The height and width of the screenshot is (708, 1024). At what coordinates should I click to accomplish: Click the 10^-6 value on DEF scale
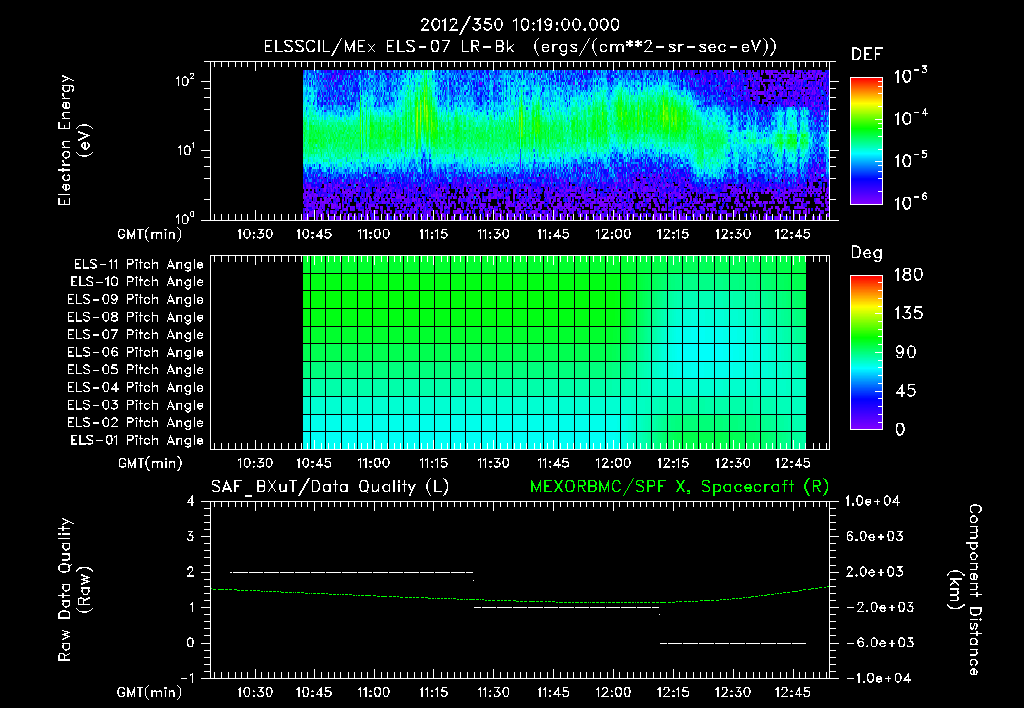coord(911,202)
